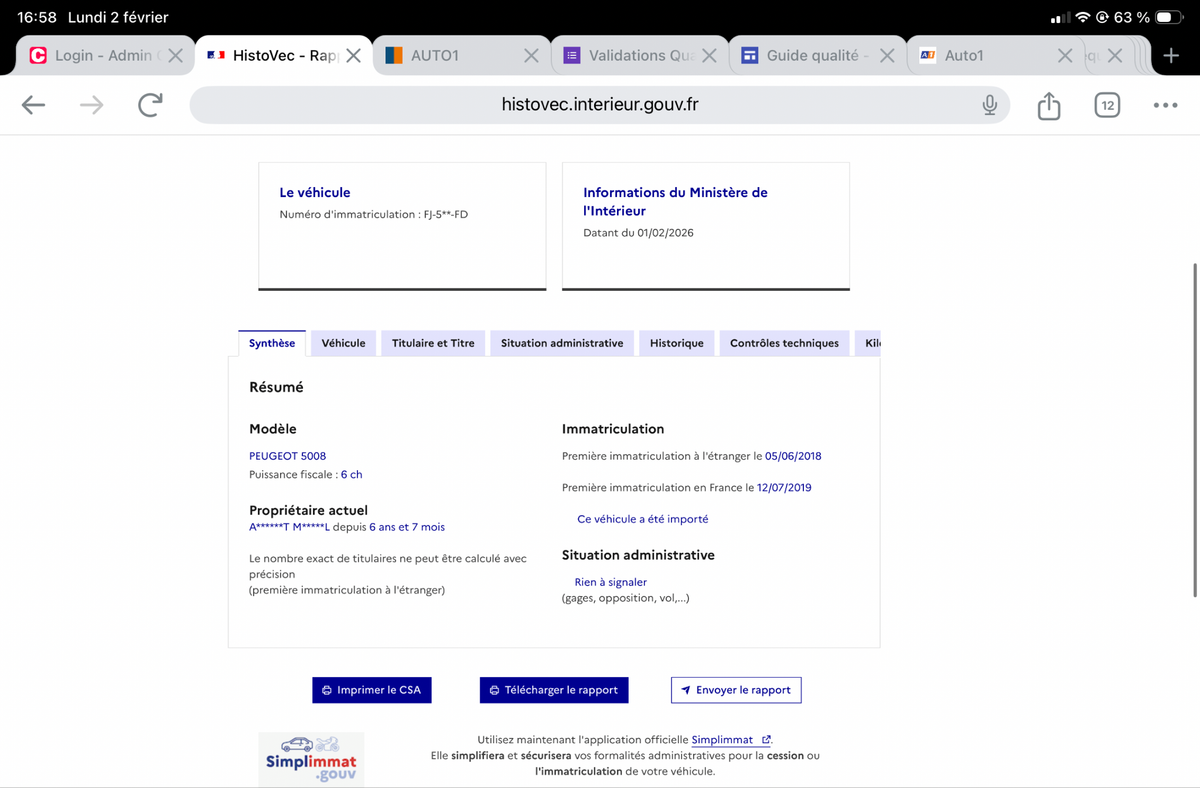
Task: Go to the Contrôles techniques tab
Action: click(x=784, y=343)
